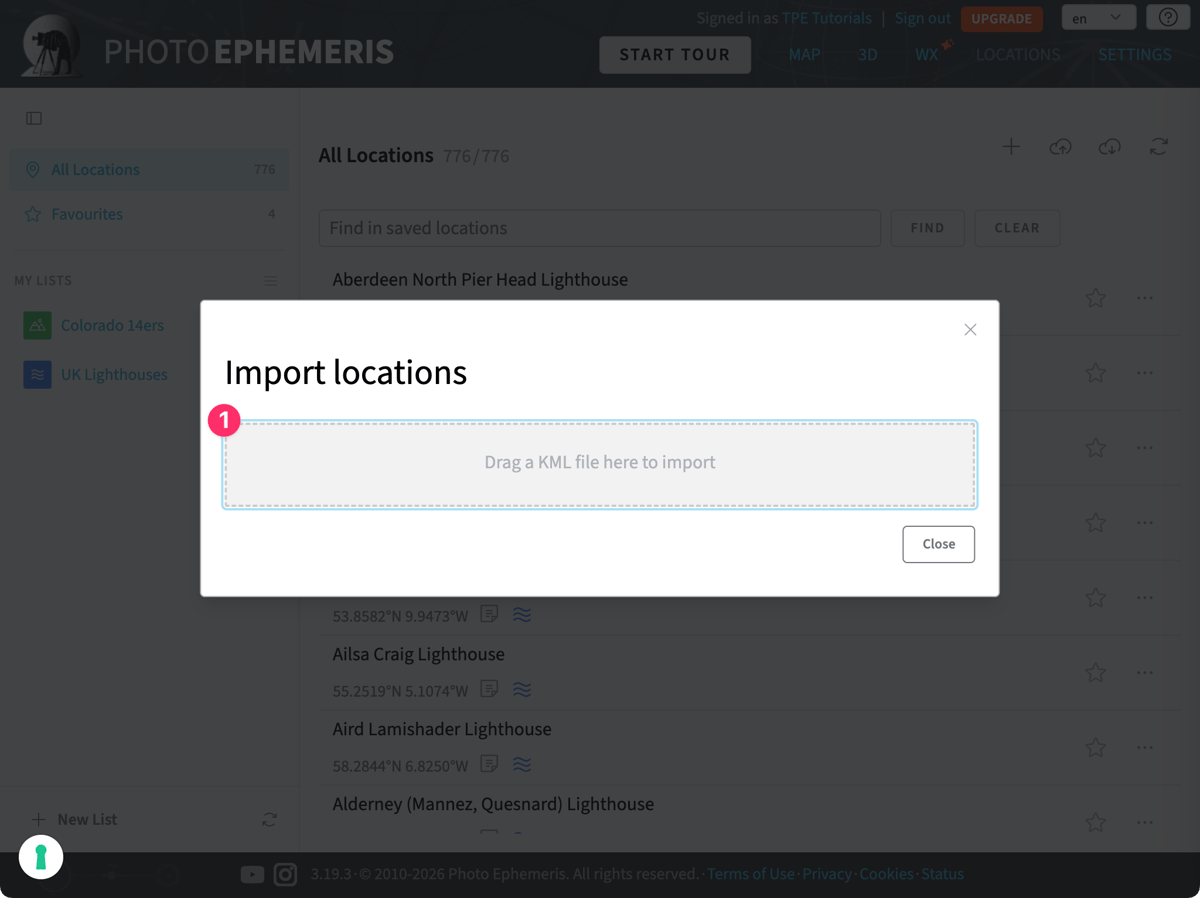Click notes icon beside 53.8582°N 9.9473°W

[x=489, y=613]
